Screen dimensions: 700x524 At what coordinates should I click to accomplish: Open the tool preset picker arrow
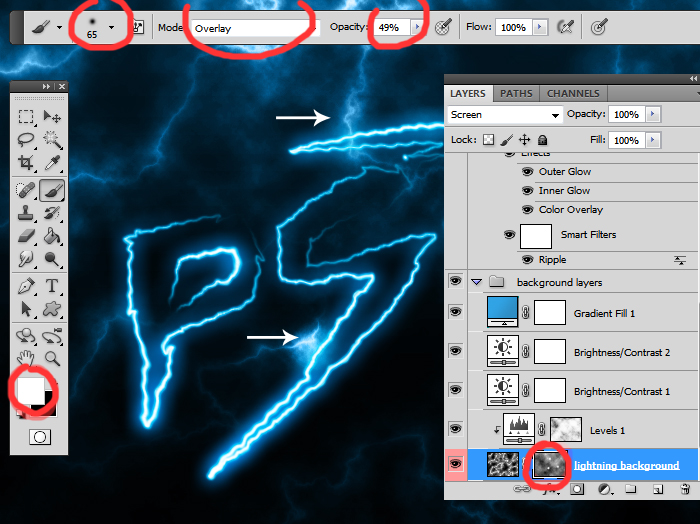[59, 27]
